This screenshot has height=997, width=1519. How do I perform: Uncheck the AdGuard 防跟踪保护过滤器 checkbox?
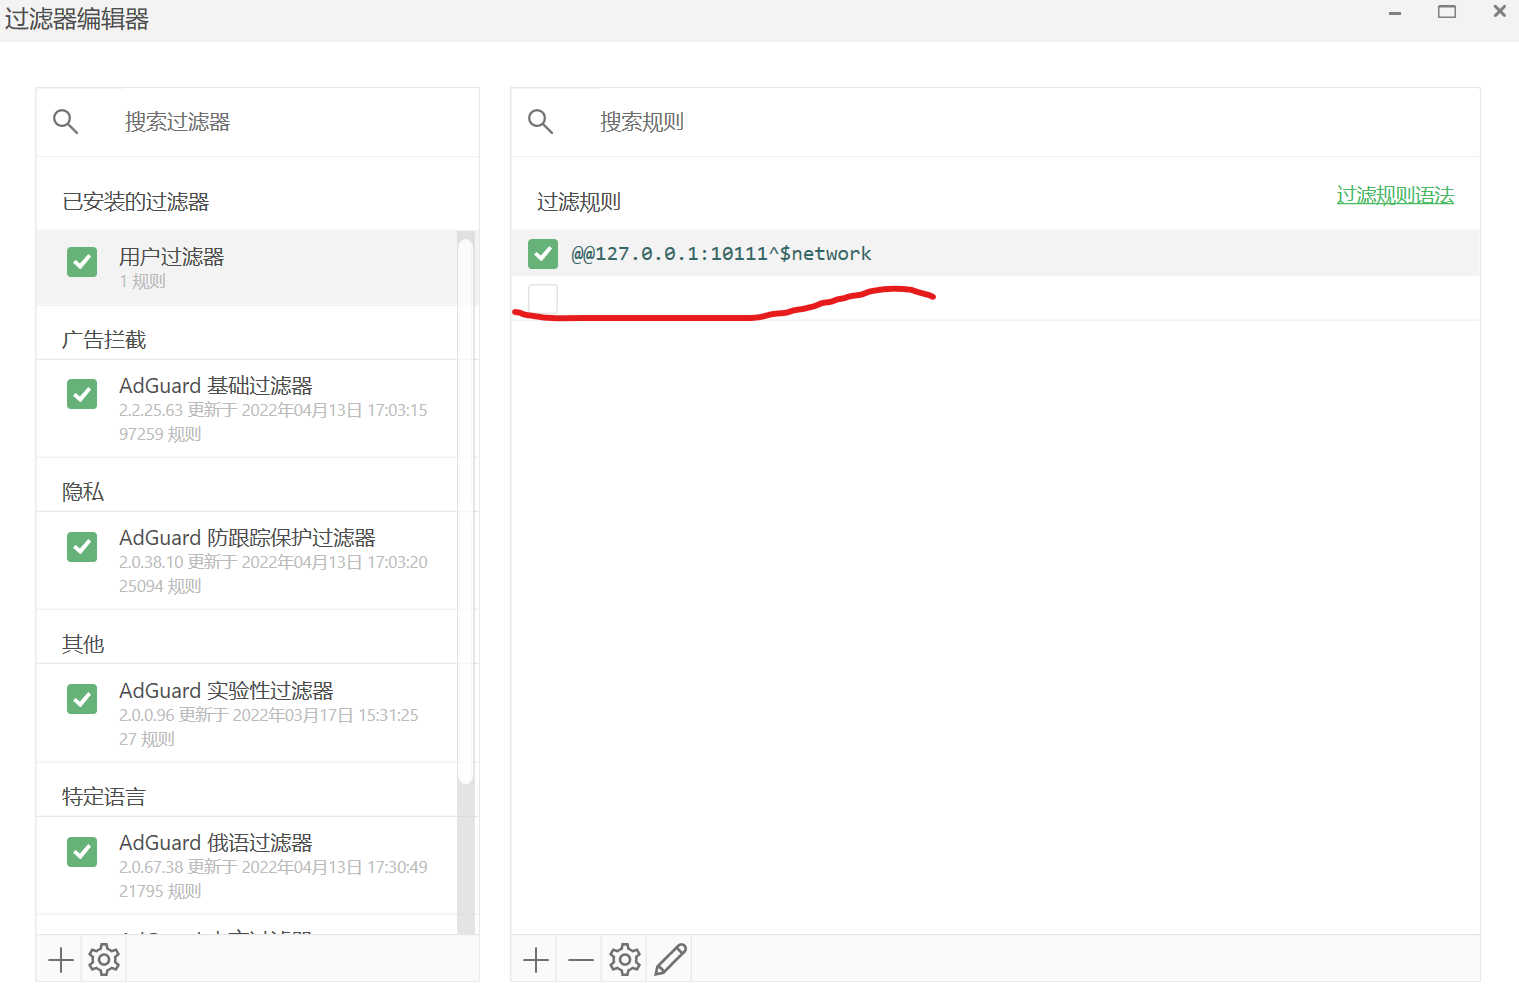click(x=81, y=546)
